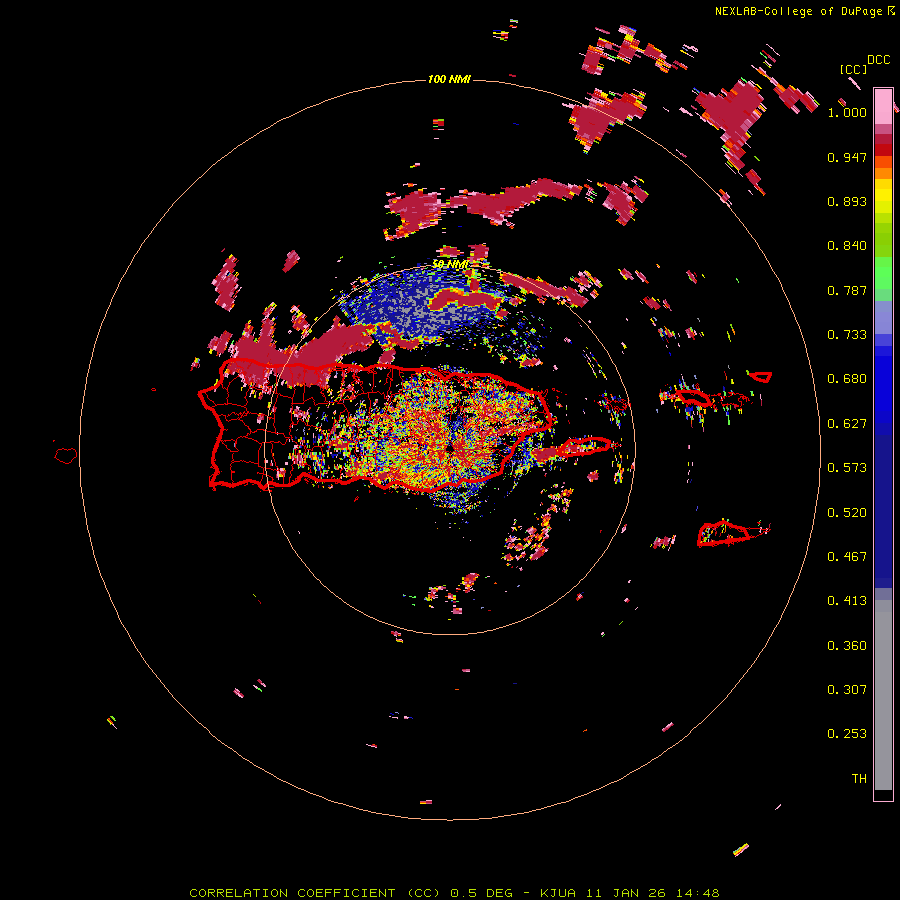
Task: Select the 0.307 scale value
Action: point(847,690)
